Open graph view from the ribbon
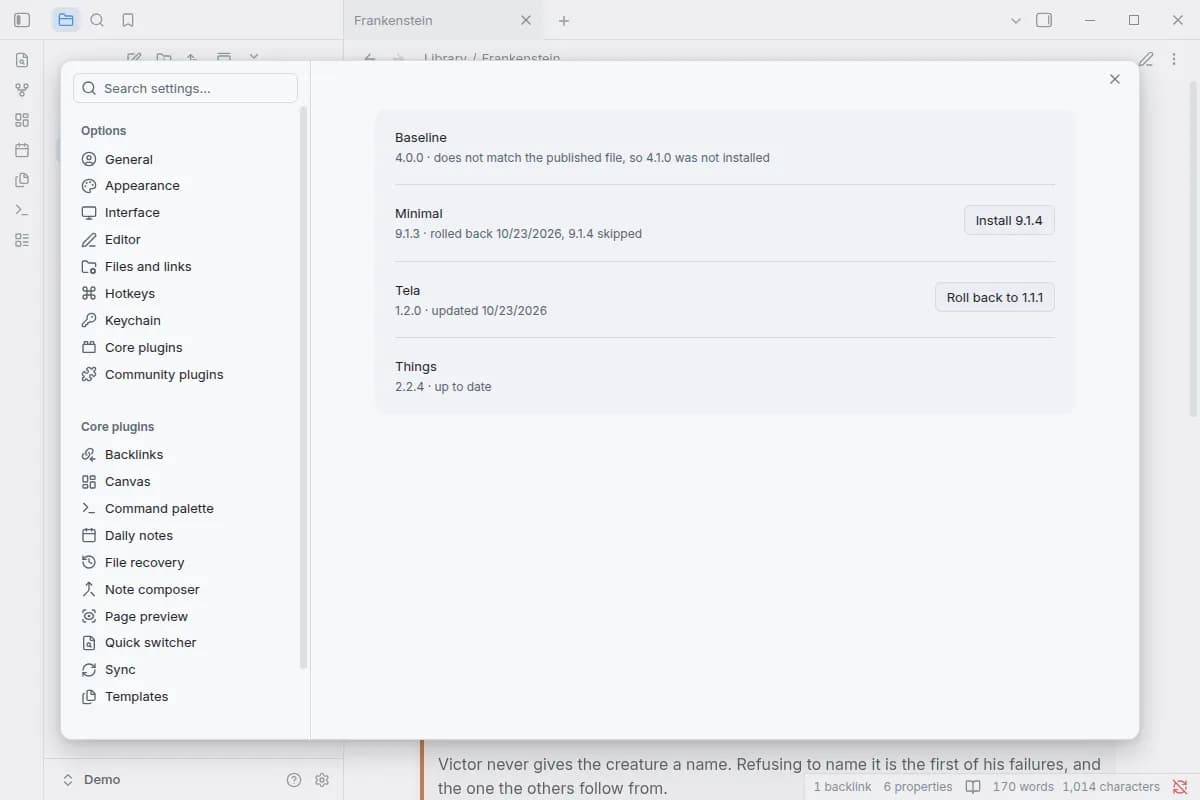This screenshot has width=1200, height=800. pos(22,90)
